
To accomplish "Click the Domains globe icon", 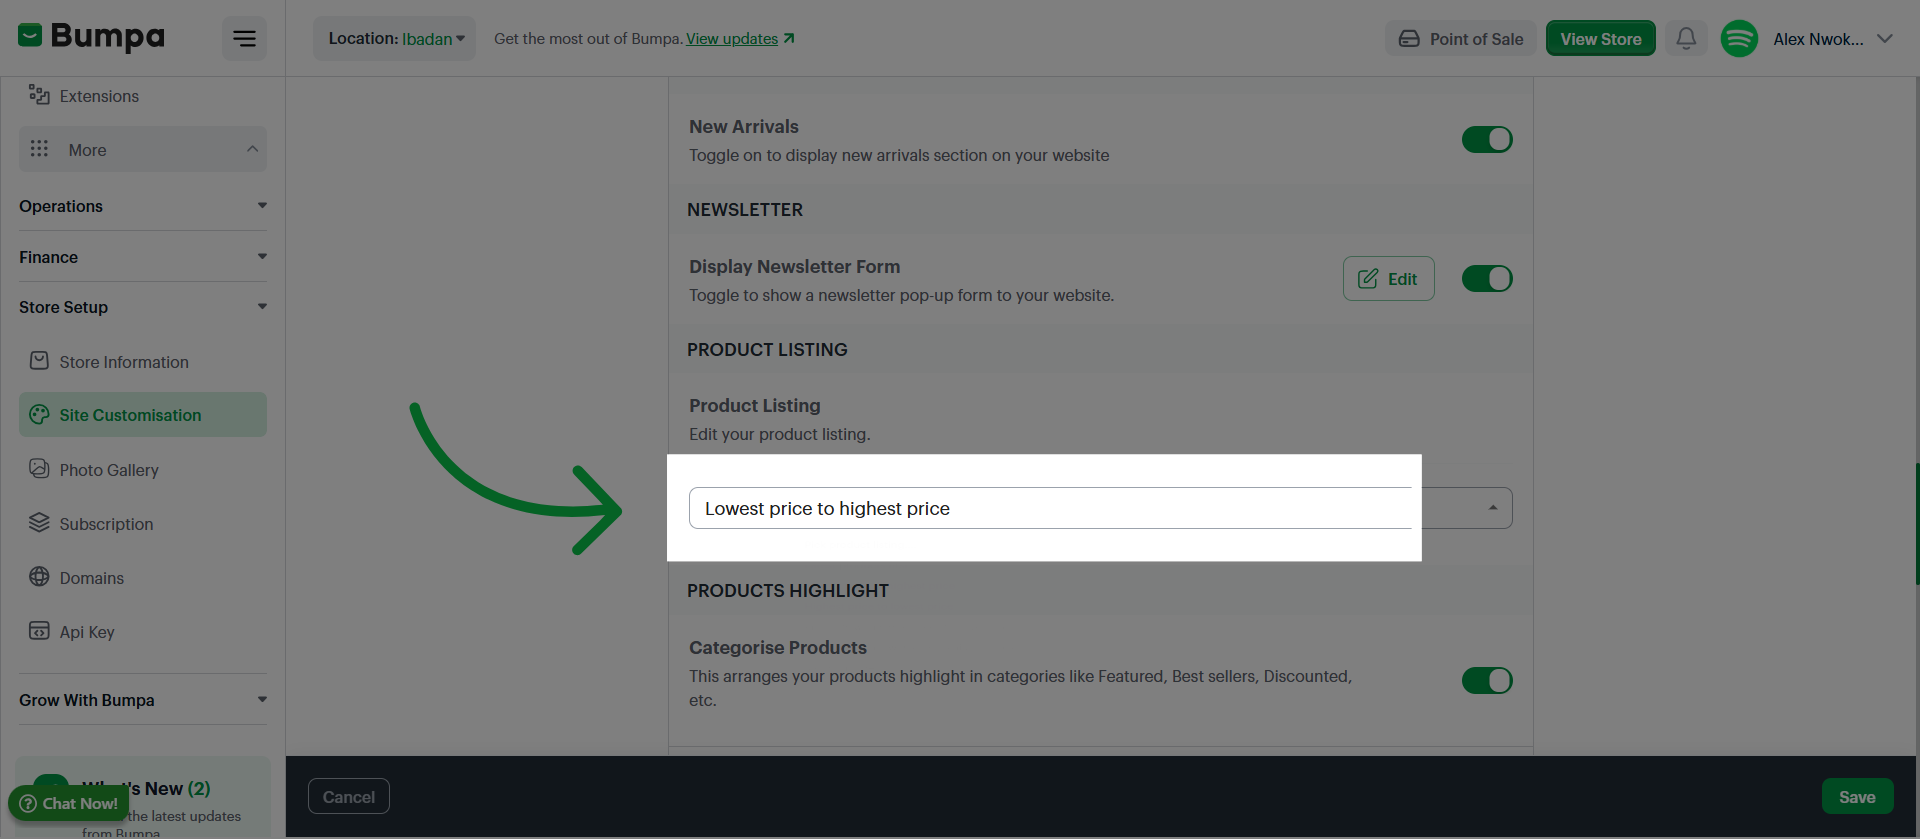I will point(39,577).
